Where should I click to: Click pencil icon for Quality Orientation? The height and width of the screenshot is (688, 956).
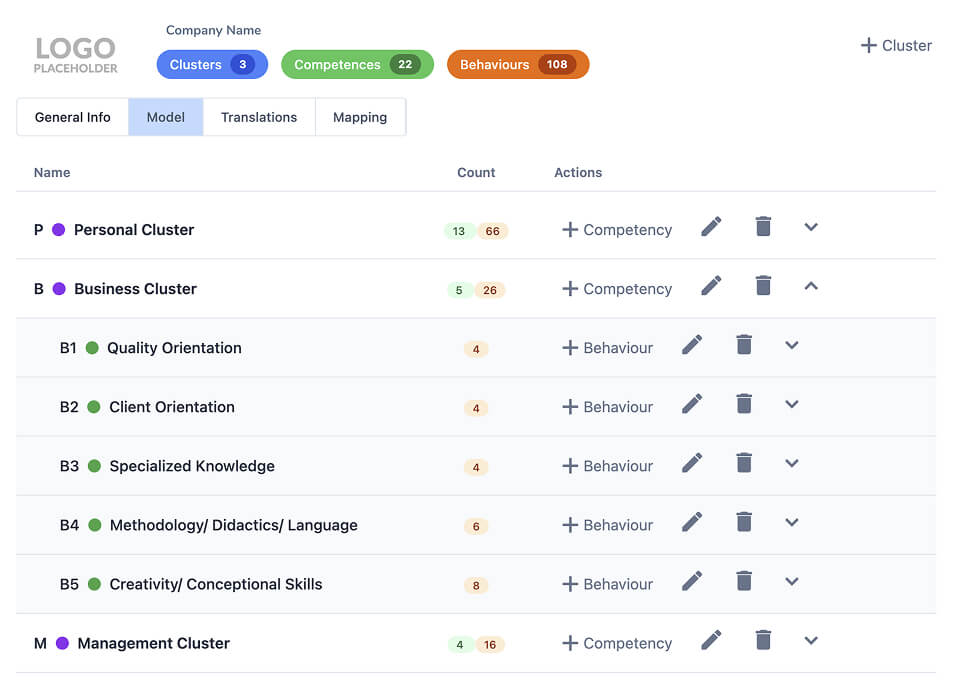pos(692,345)
